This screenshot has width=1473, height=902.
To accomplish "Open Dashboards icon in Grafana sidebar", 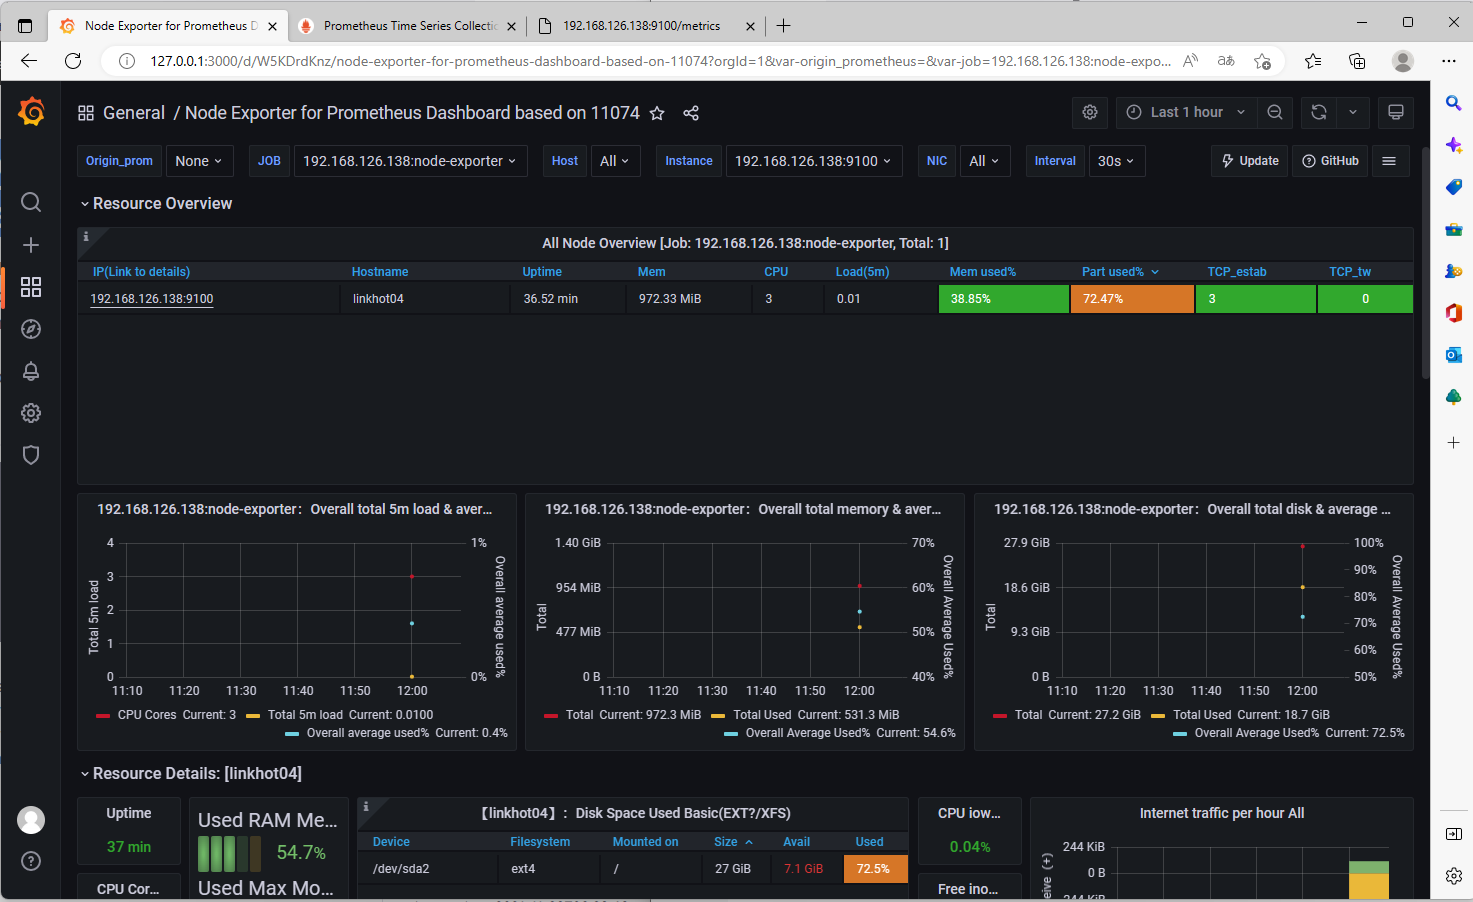I will [x=31, y=287].
